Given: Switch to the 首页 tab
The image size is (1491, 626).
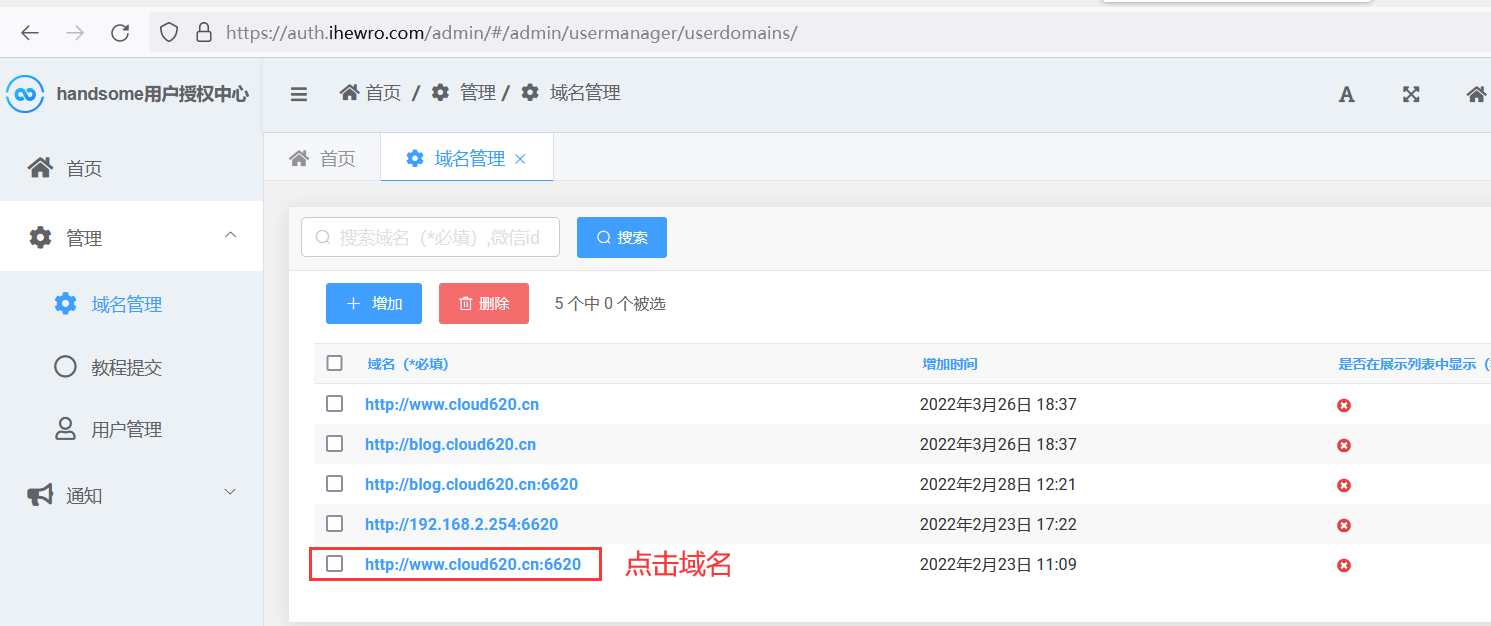Looking at the screenshot, I should click(322, 158).
